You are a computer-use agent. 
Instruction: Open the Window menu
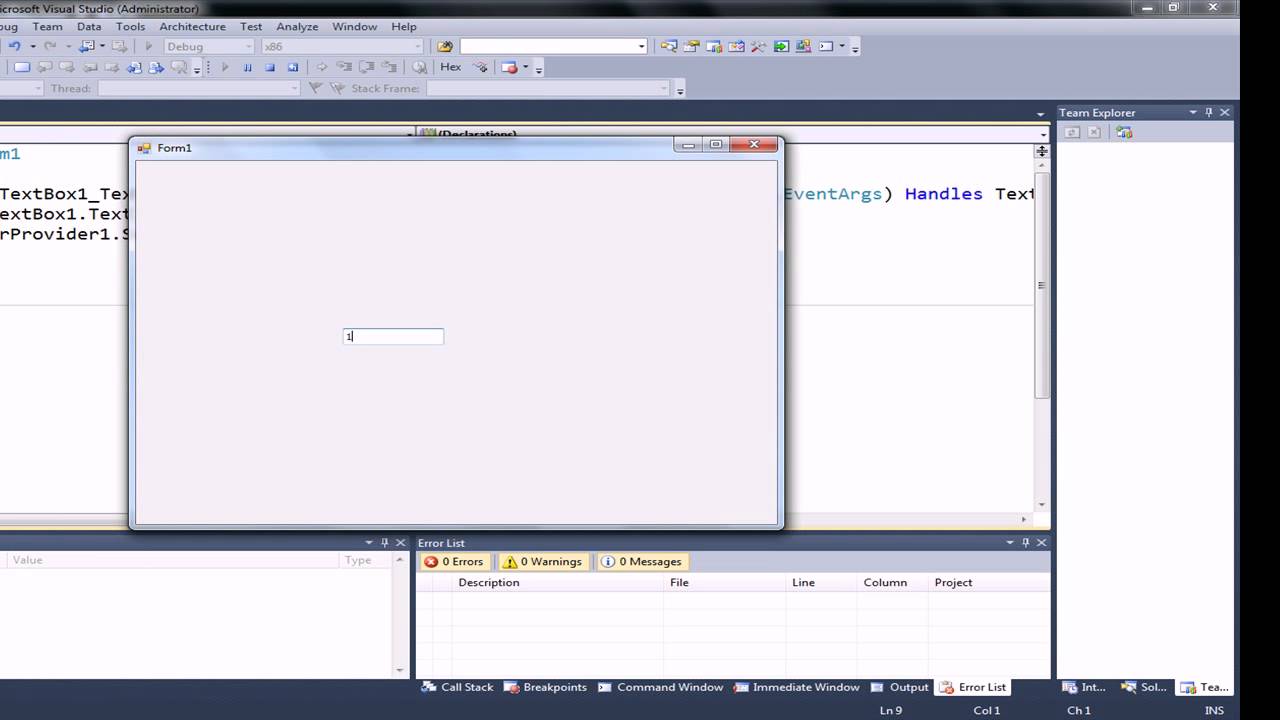click(355, 26)
